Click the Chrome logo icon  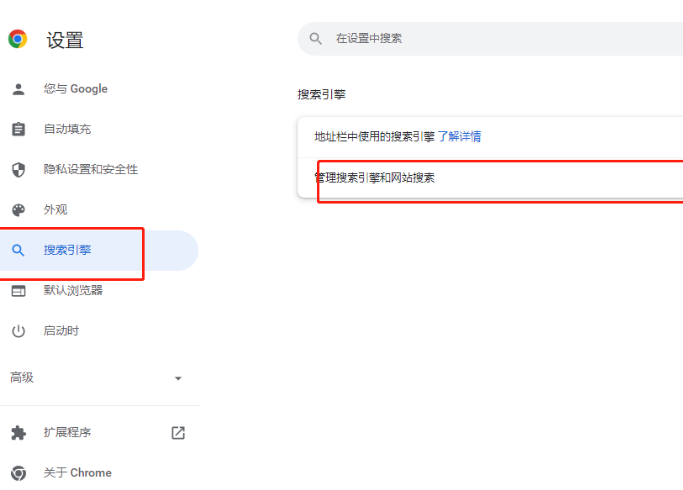18,39
